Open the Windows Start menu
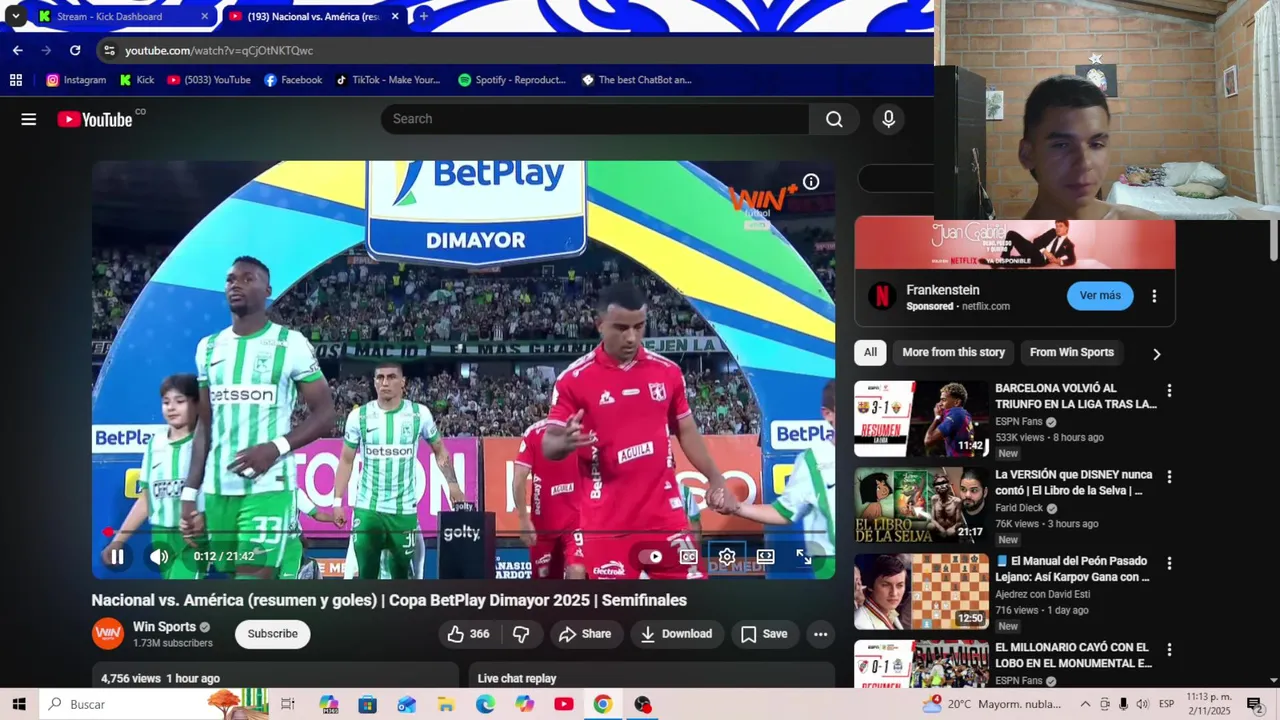 point(18,704)
